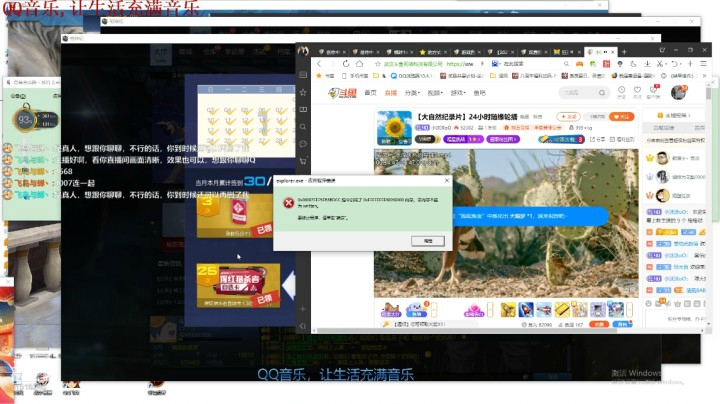Open the Douyu followed heart icon
Screen dimensions: 720x404
pyautogui.click(x=637, y=90)
